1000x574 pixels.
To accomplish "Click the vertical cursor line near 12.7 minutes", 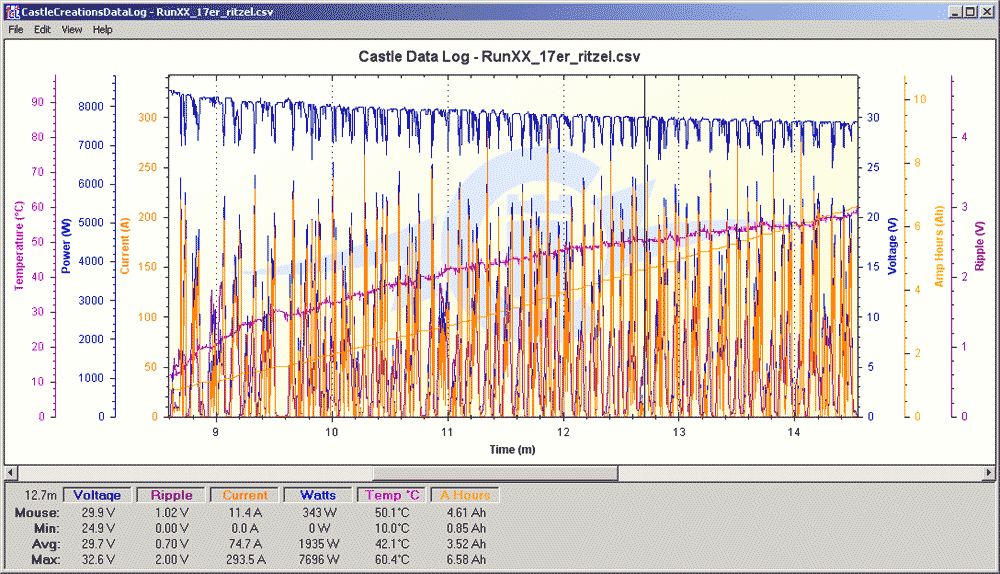I will click(x=644, y=246).
